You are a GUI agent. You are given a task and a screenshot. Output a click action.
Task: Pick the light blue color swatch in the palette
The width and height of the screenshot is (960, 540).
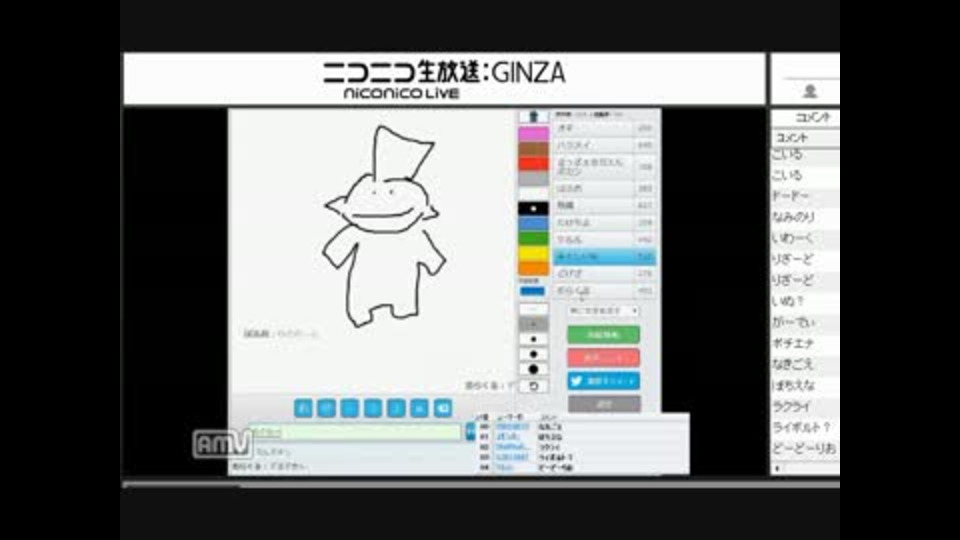pyautogui.click(x=533, y=223)
